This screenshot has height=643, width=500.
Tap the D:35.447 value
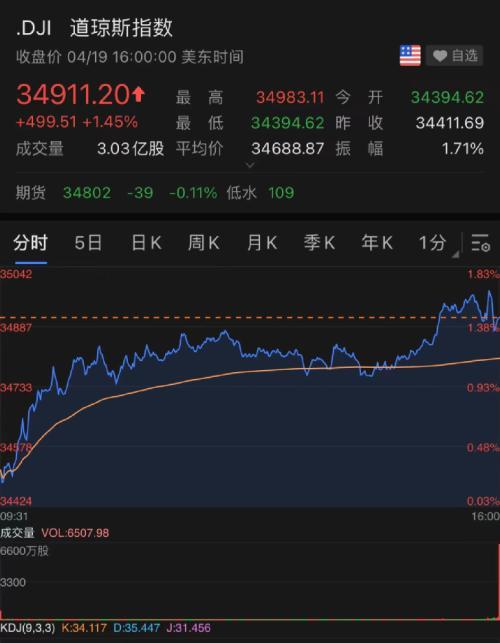coord(137,628)
